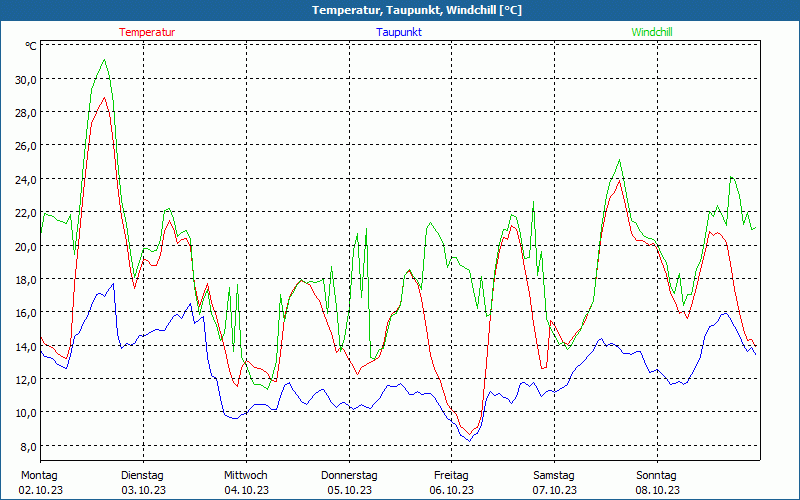The image size is (800, 500).
Task: Click the 16,0 y-axis value
Action: click(25, 313)
